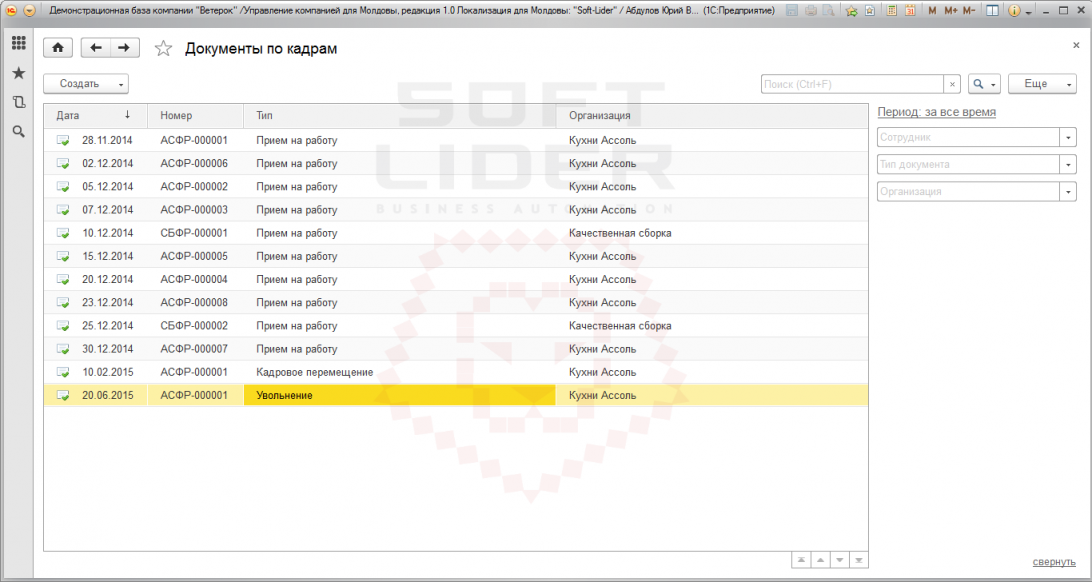Click the sidebar search magnifier icon
Viewport: 1092px width, 582px height.
click(19, 132)
